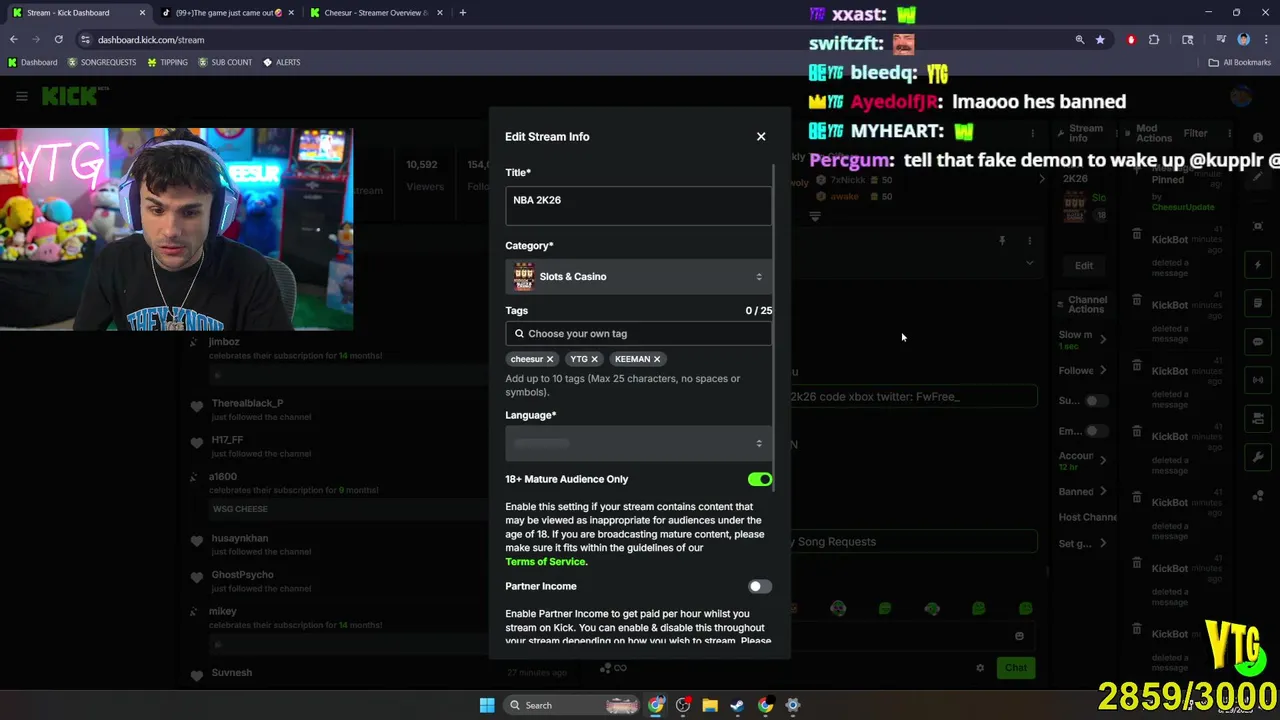Open the ALERTS bookmark
Image resolution: width=1280 pixels, height=720 pixels.
(x=281, y=62)
